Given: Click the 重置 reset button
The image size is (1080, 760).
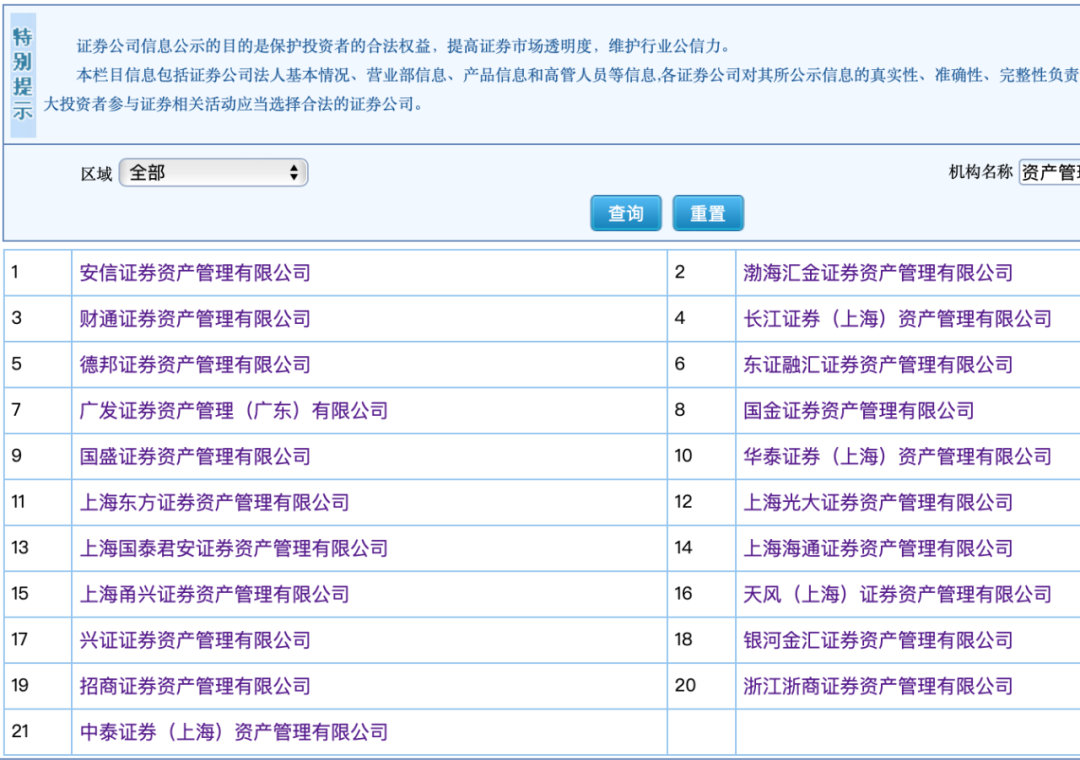Looking at the screenshot, I should pyautogui.click(x=708, y=213).
